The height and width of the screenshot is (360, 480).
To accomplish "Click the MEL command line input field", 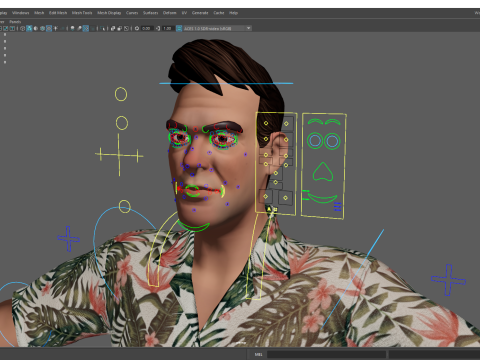I will 327,354.
